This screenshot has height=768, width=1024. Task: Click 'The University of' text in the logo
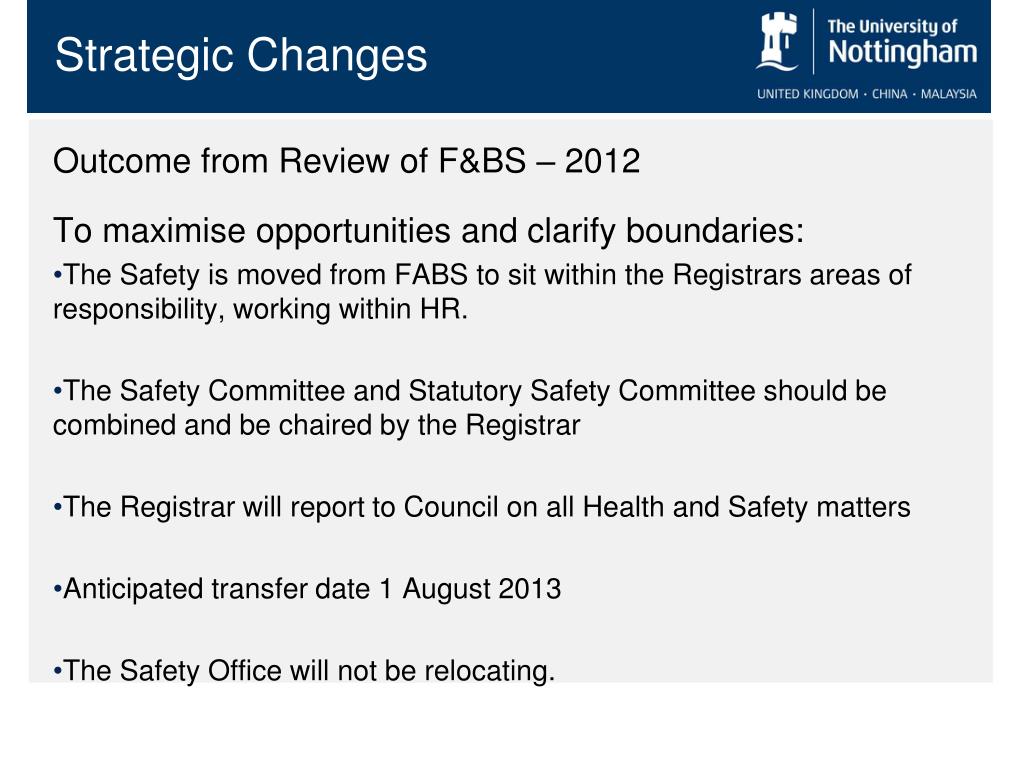tap(892, 27)
